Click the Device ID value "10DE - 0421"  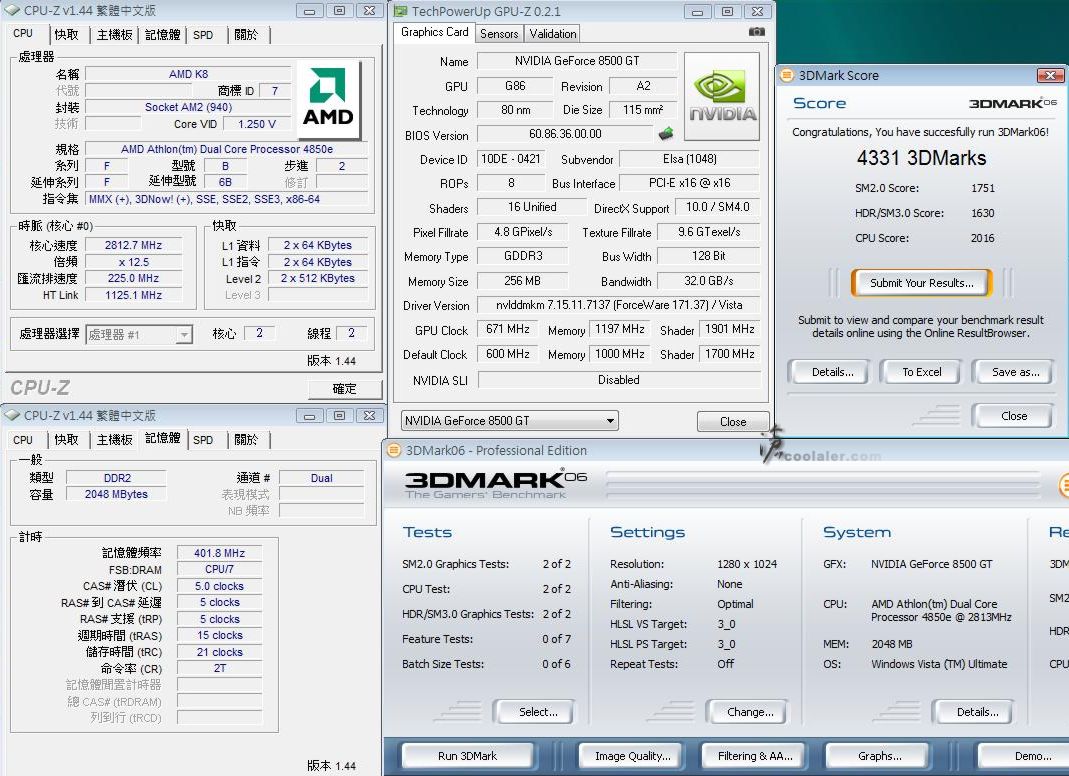click(x=511, y=159)
